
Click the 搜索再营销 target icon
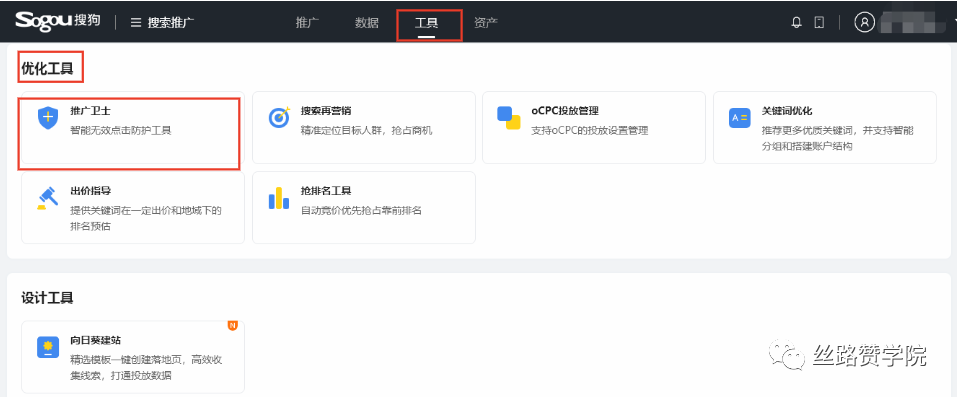(x=280, y=117)
